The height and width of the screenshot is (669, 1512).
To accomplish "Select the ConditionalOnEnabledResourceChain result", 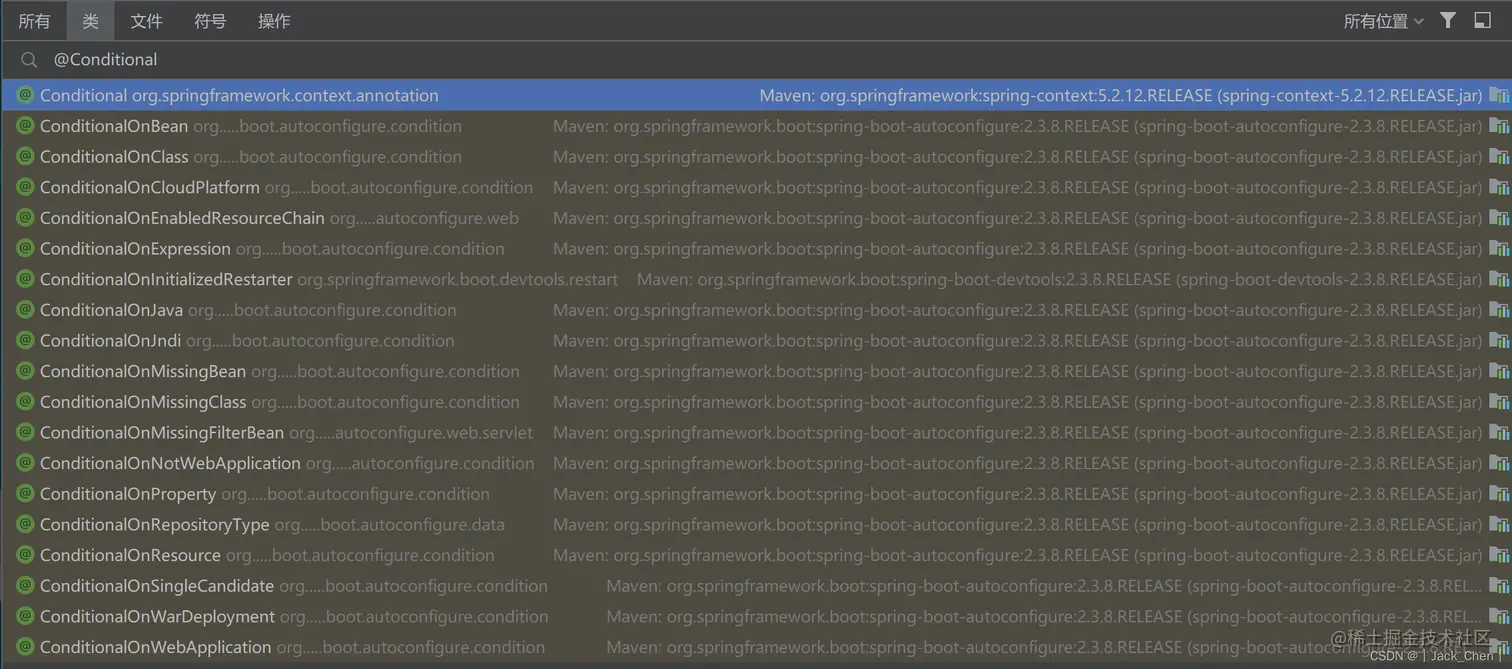I will tap(756, 218).
